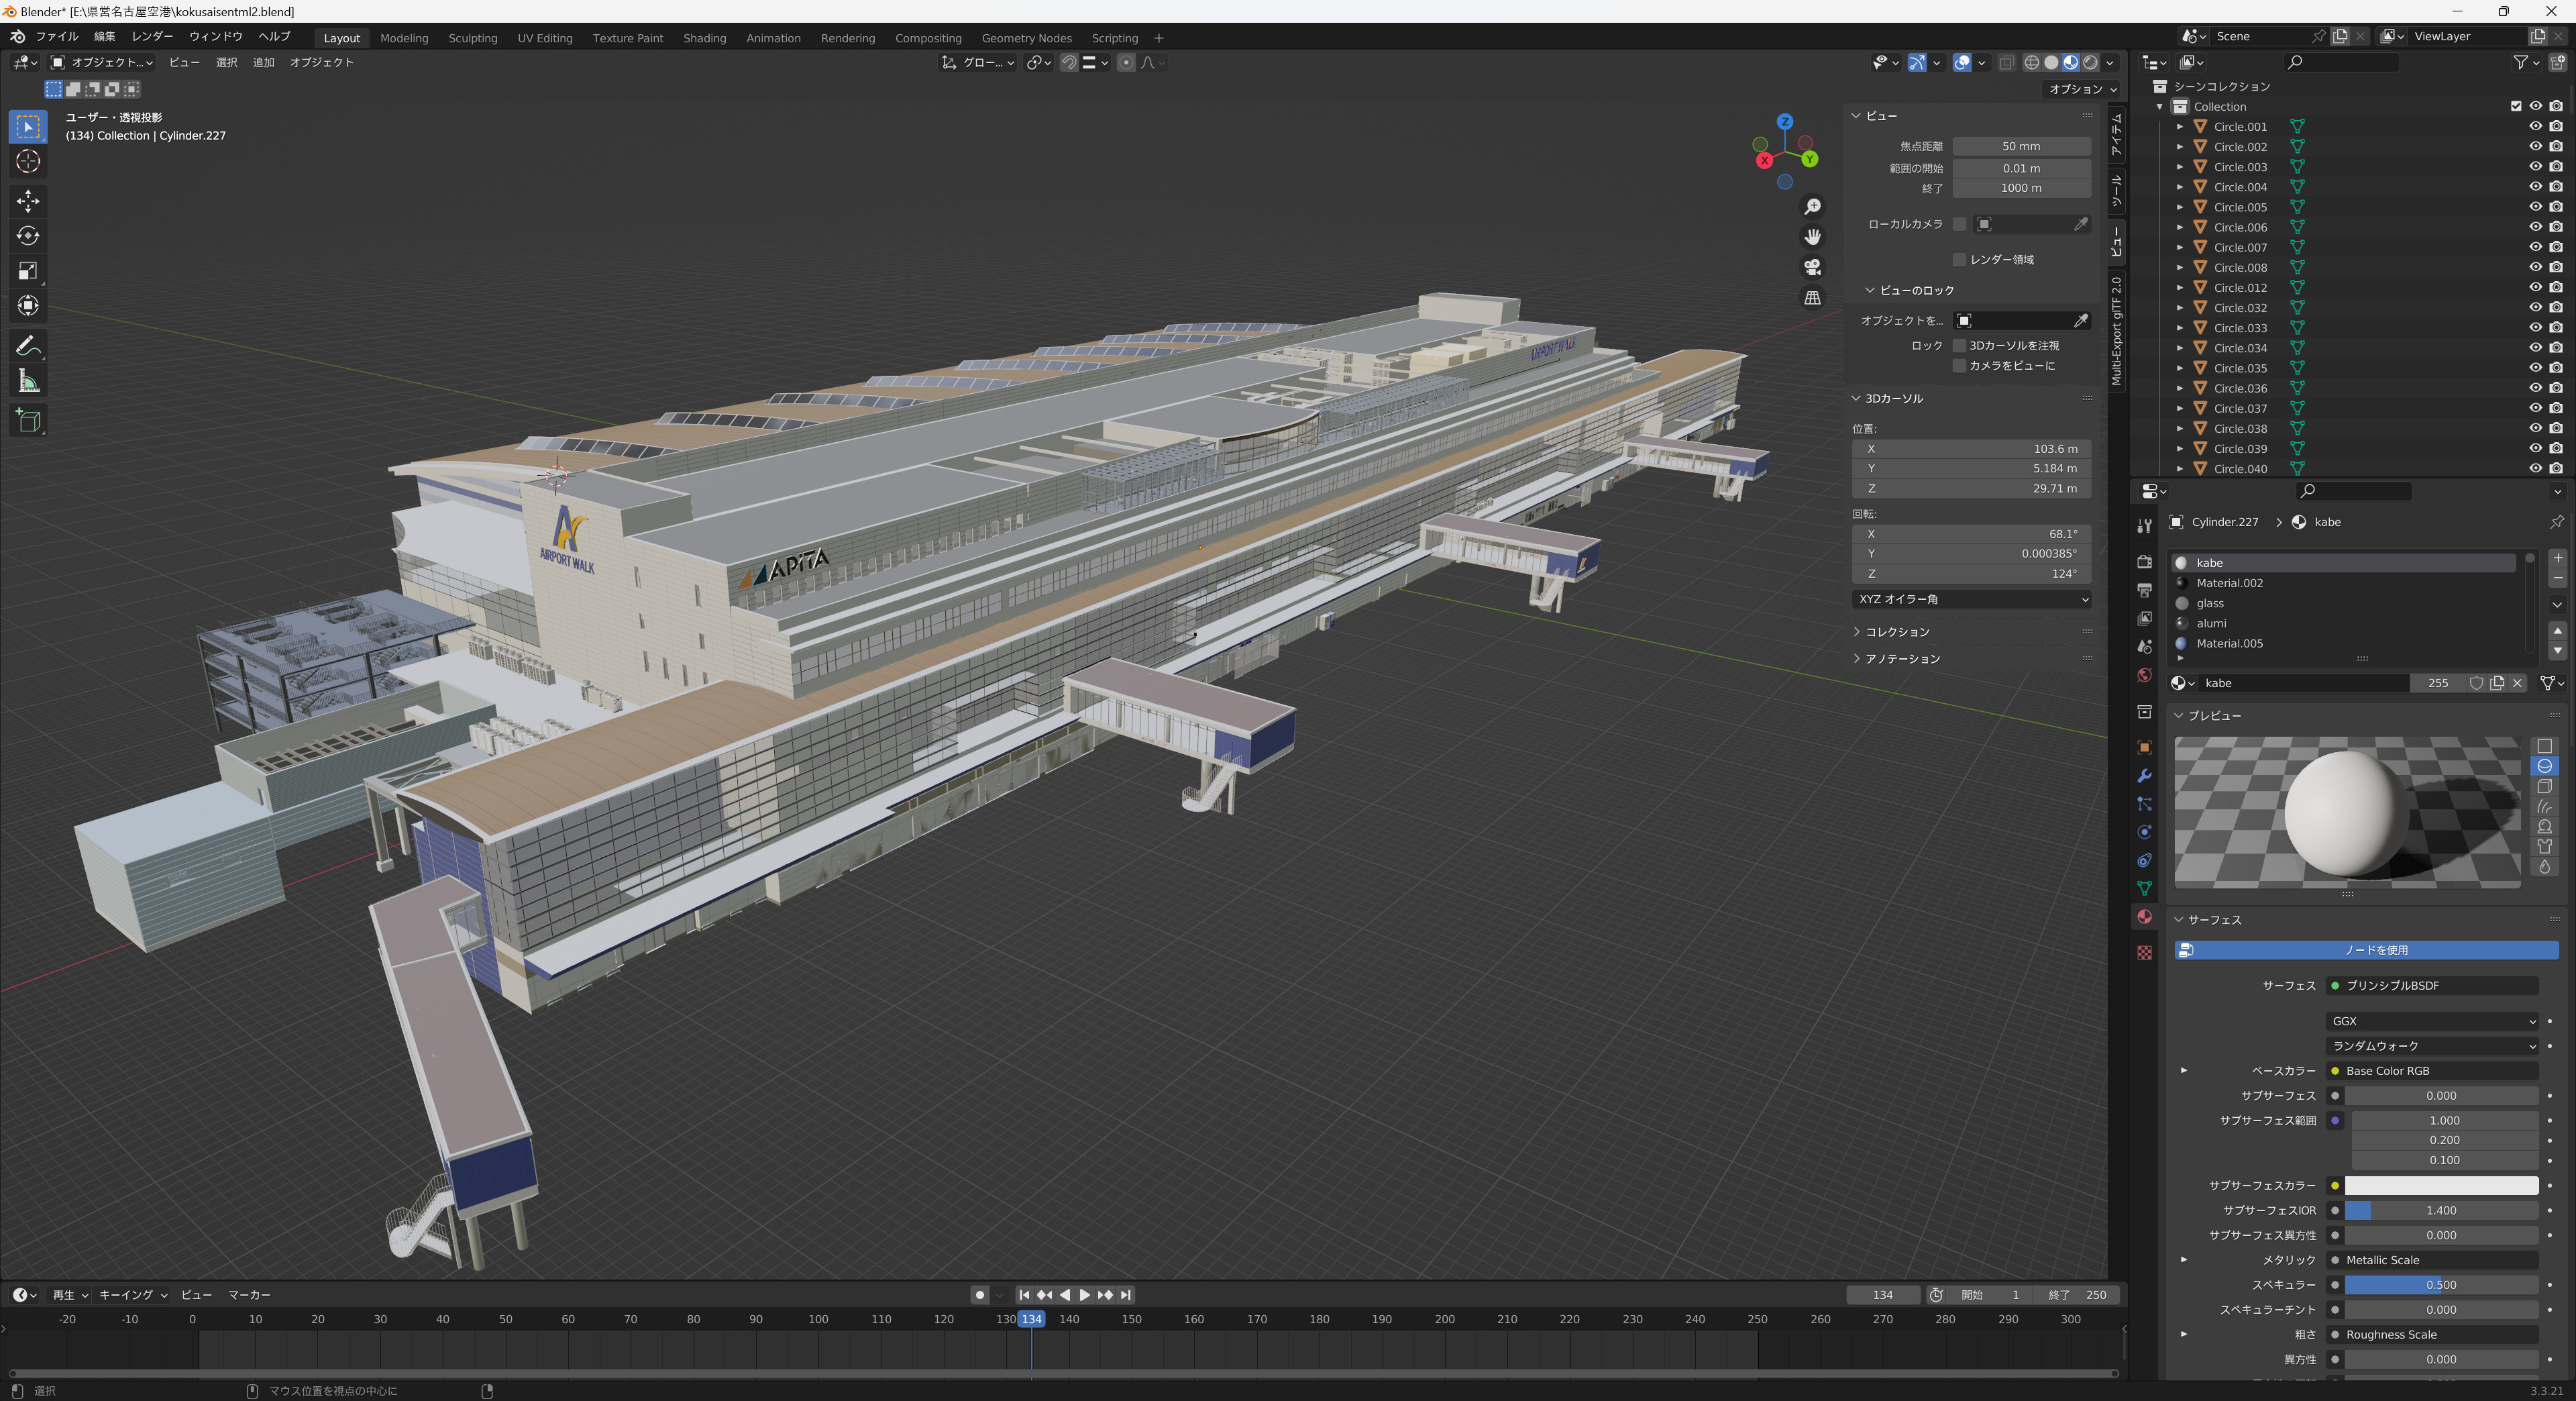Toggle camera view icon in viewport

(1812, 267)
